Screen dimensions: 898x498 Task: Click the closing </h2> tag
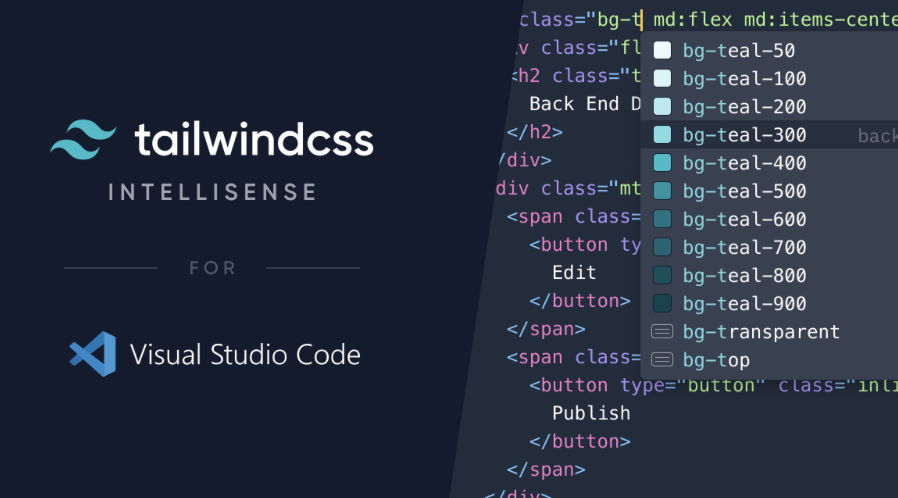pos(535,132)
